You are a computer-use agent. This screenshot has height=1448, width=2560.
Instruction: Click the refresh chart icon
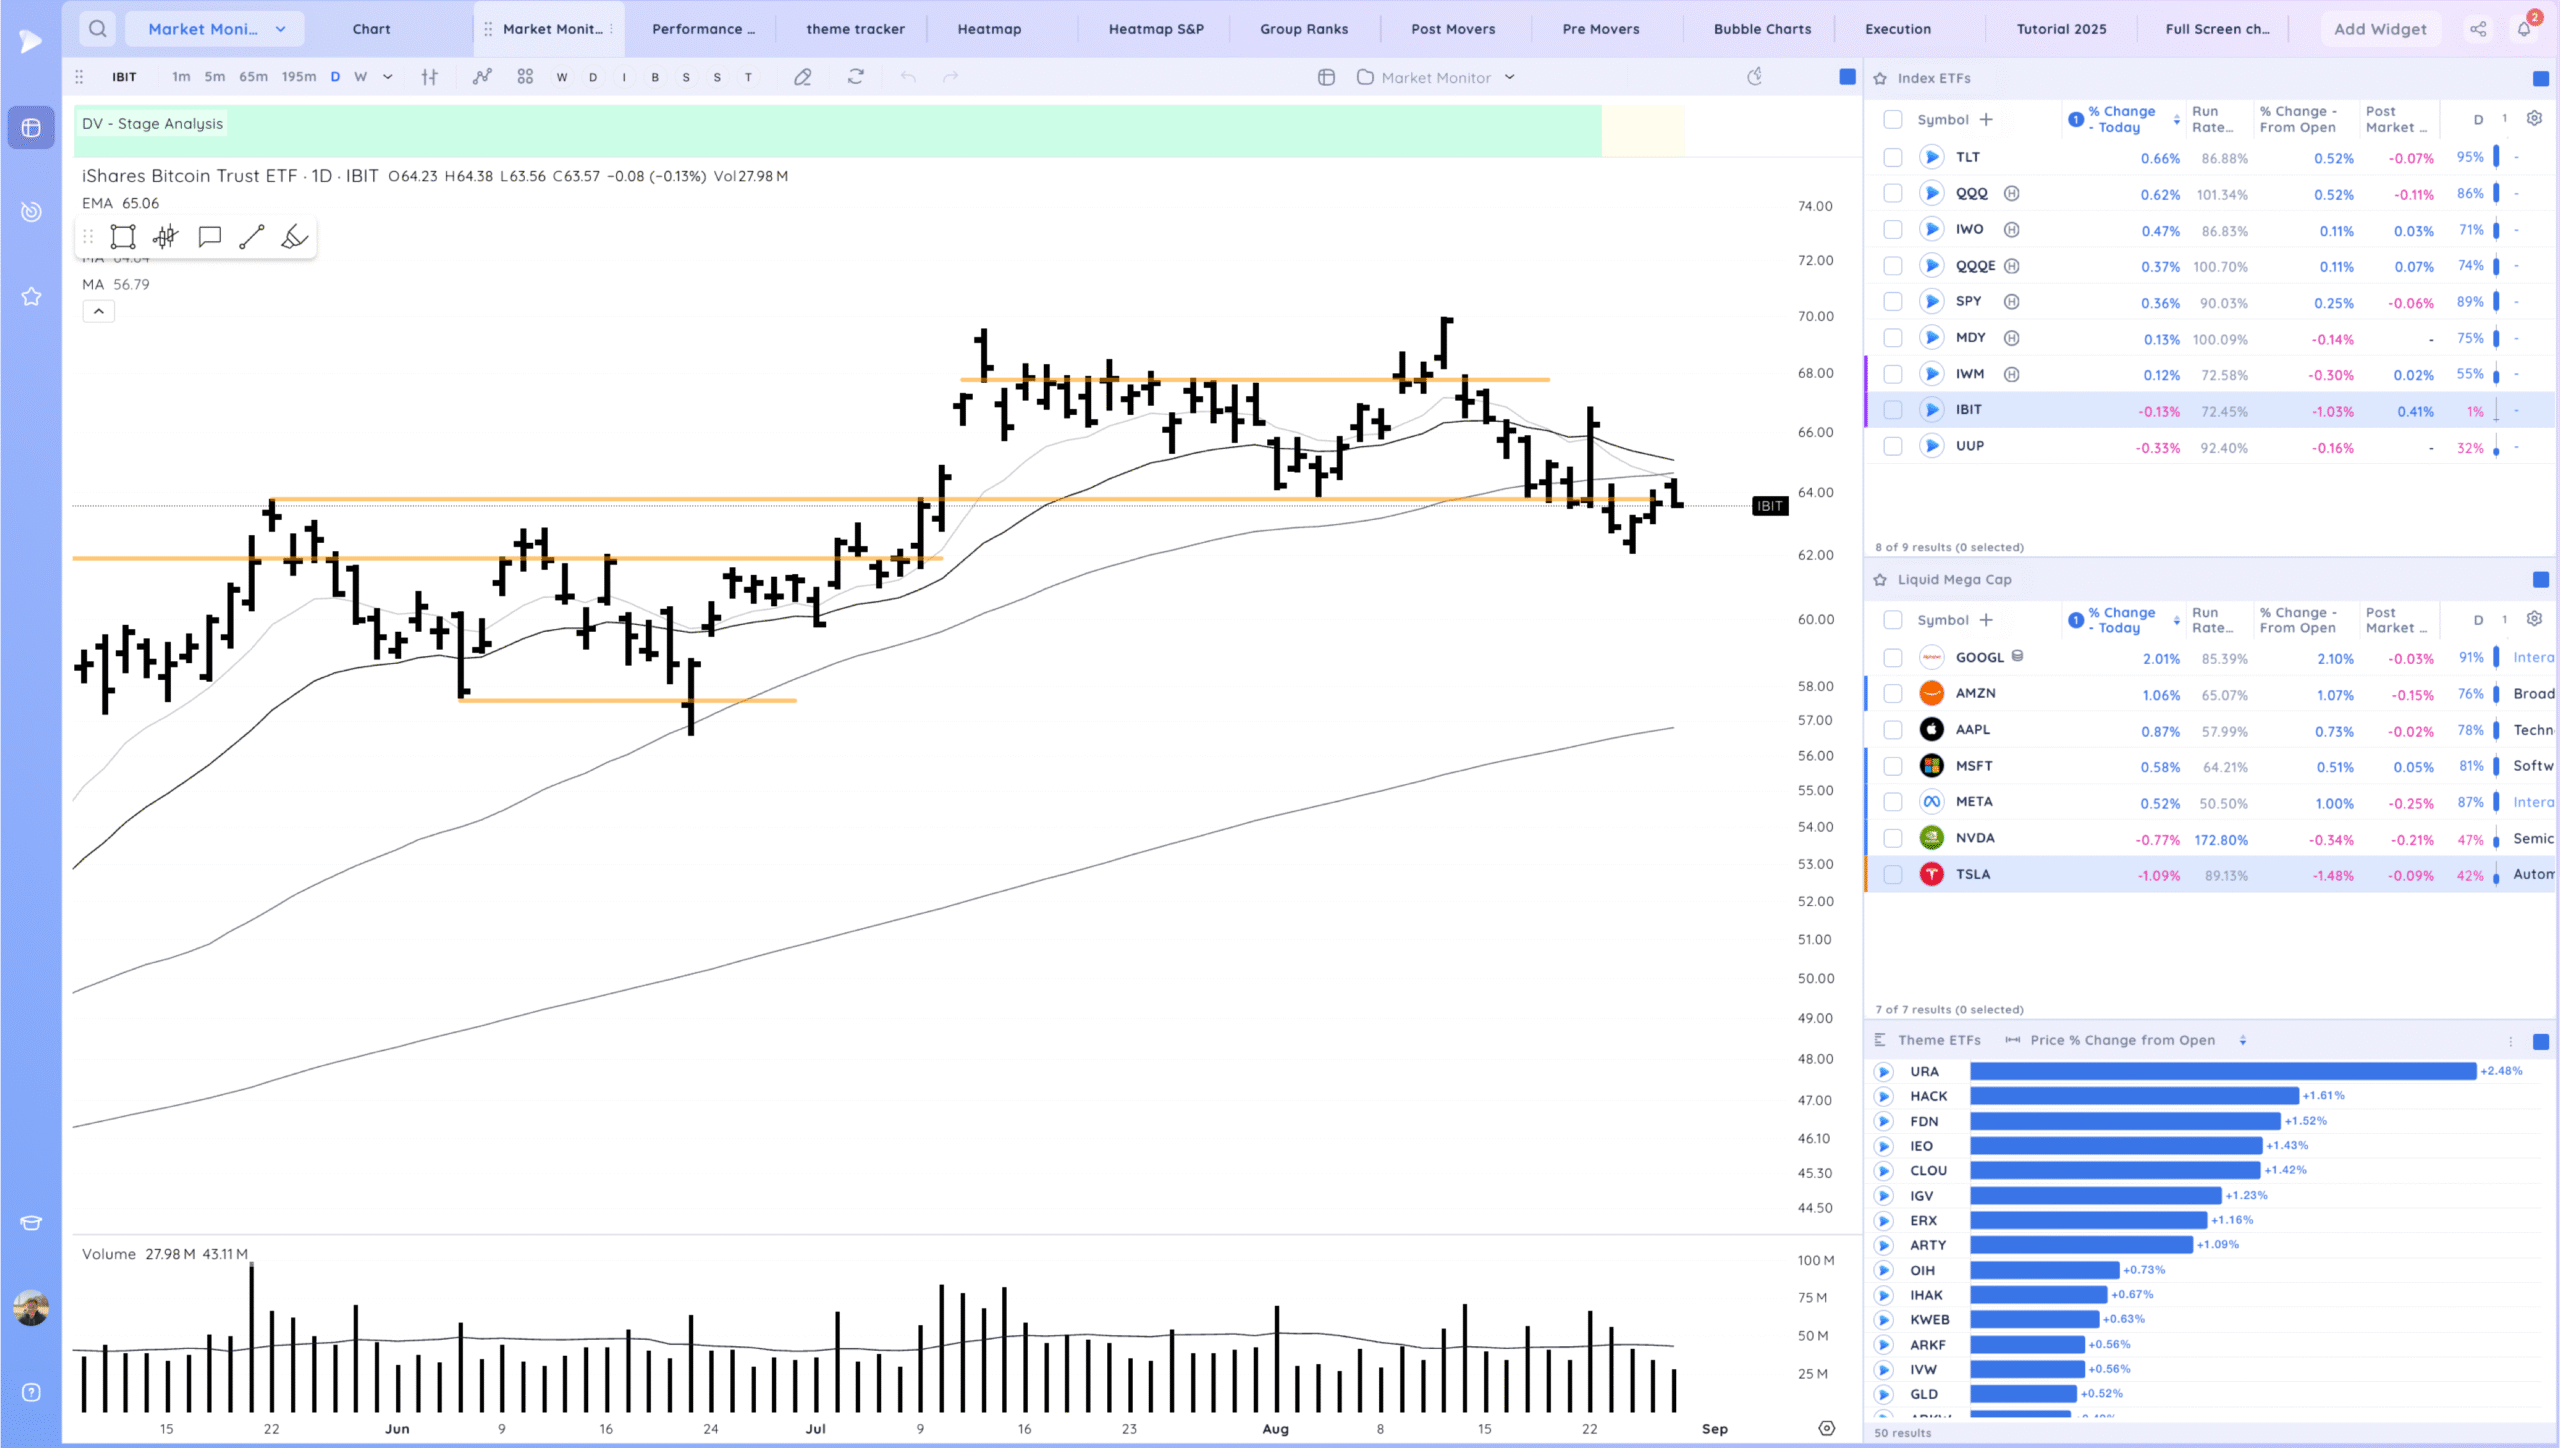(855, 77)
